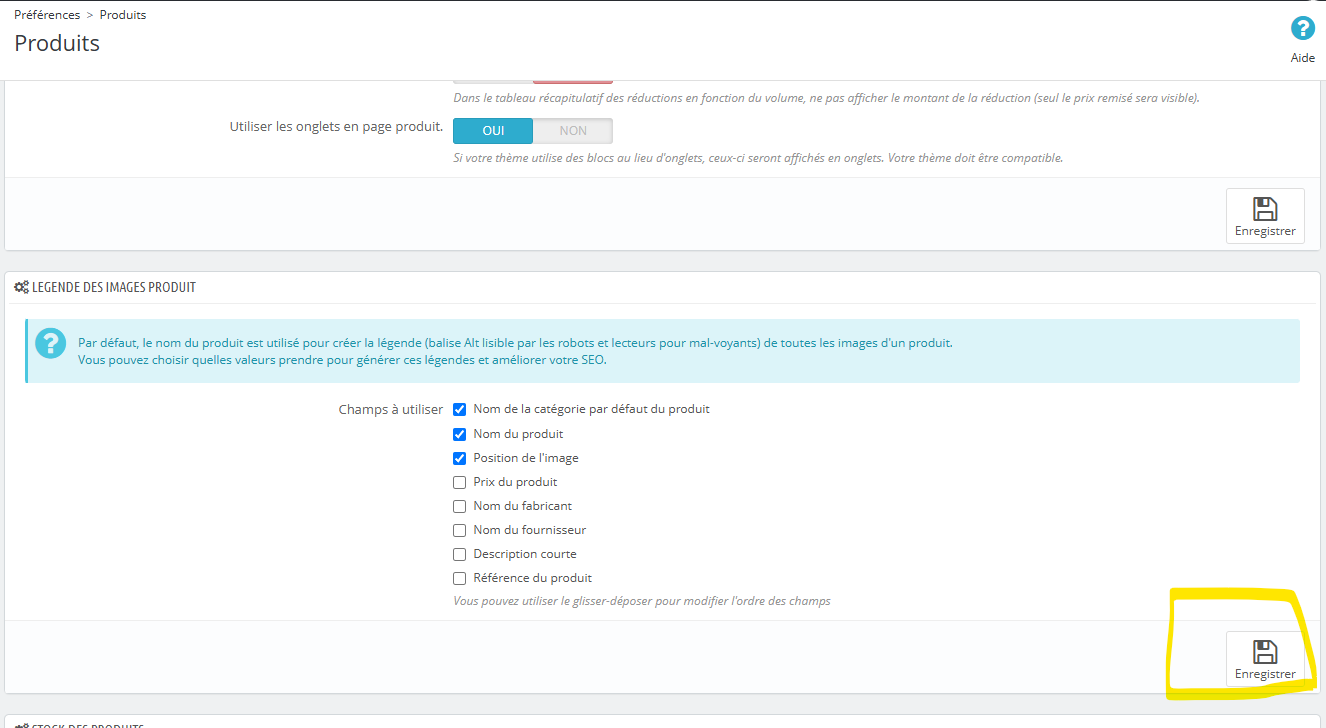Image resolution: width=1326 pixels, height=728 pixels.
Task: Set the onglets en page produit toggle to NON
Action: coord(573,131)
